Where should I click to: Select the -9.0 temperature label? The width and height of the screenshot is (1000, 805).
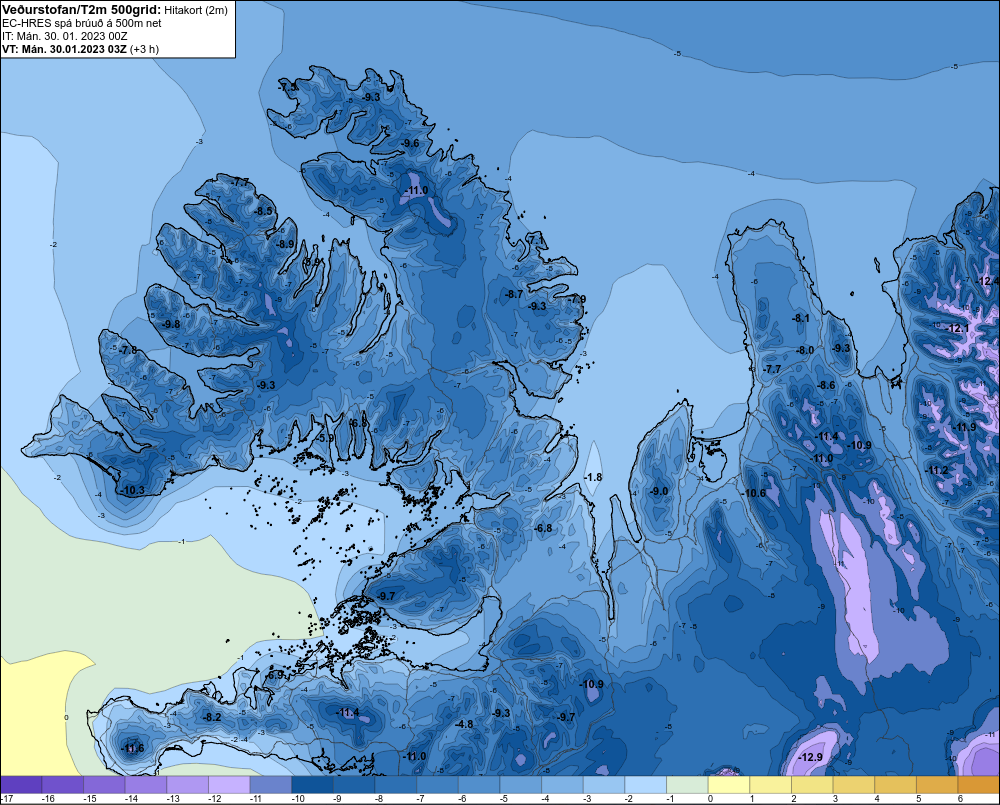(659, 491)
